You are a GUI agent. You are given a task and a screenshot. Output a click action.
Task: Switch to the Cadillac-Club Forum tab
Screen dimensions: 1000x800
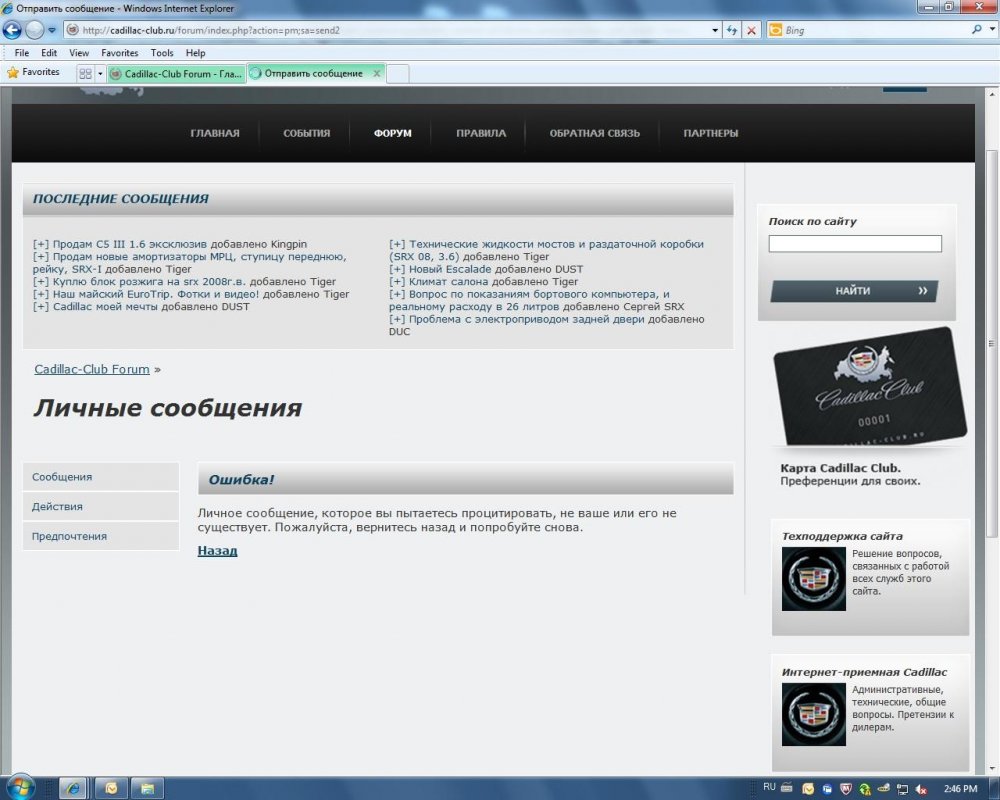point(176,73)
